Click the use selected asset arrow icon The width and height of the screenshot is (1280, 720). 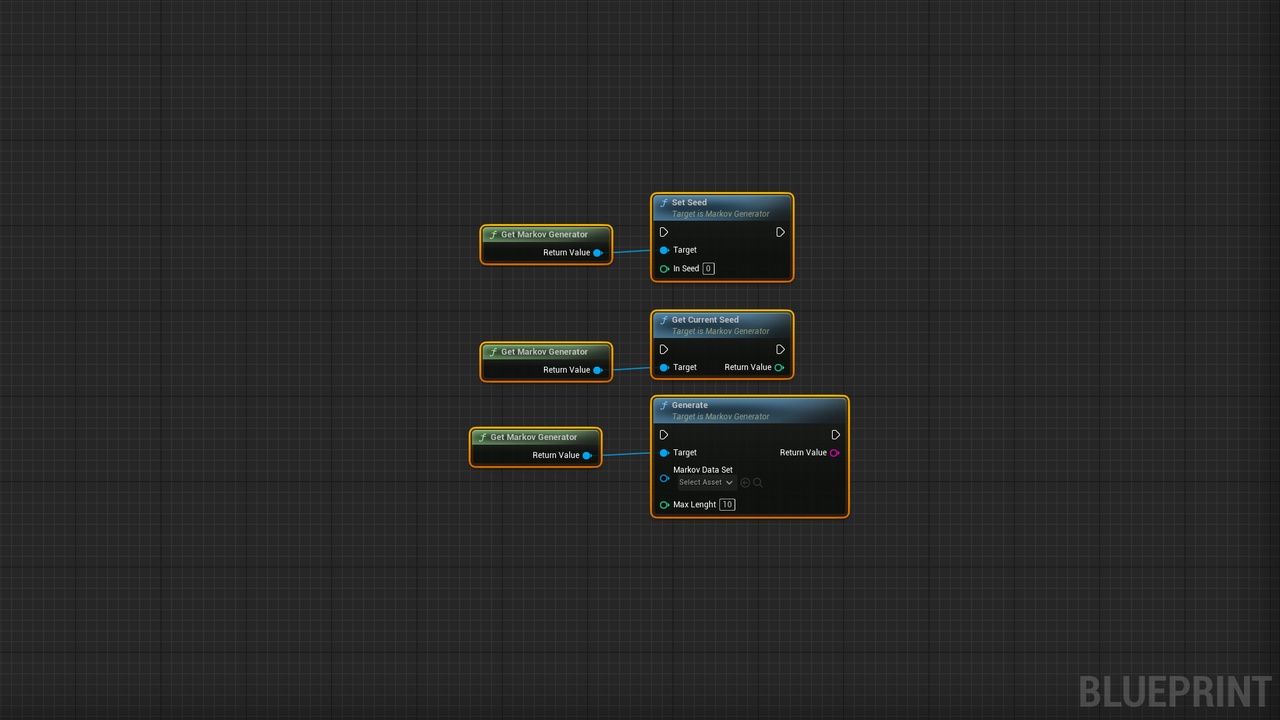745,482
